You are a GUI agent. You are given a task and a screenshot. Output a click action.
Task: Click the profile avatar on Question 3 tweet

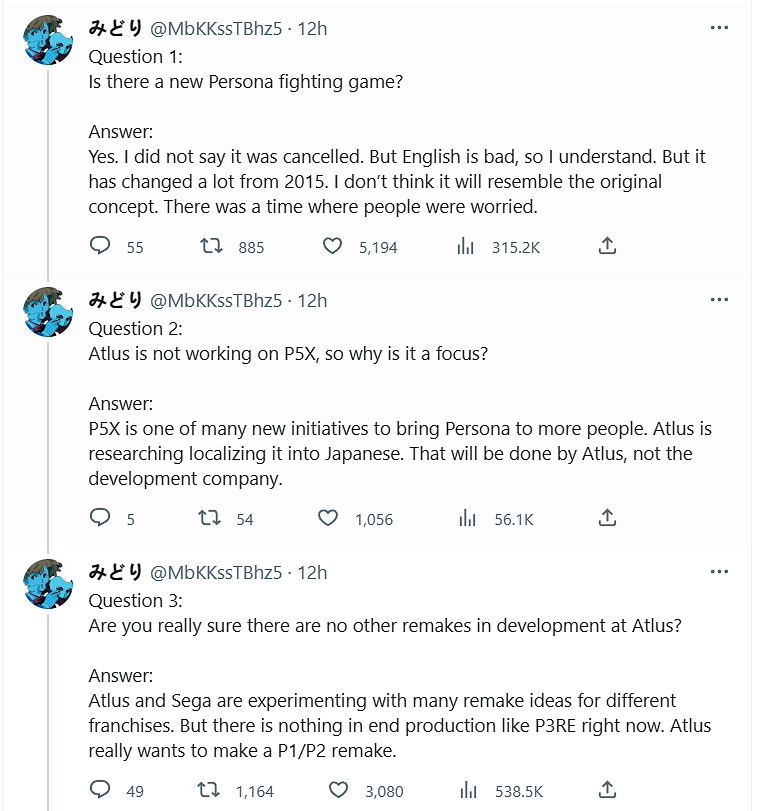47,585
